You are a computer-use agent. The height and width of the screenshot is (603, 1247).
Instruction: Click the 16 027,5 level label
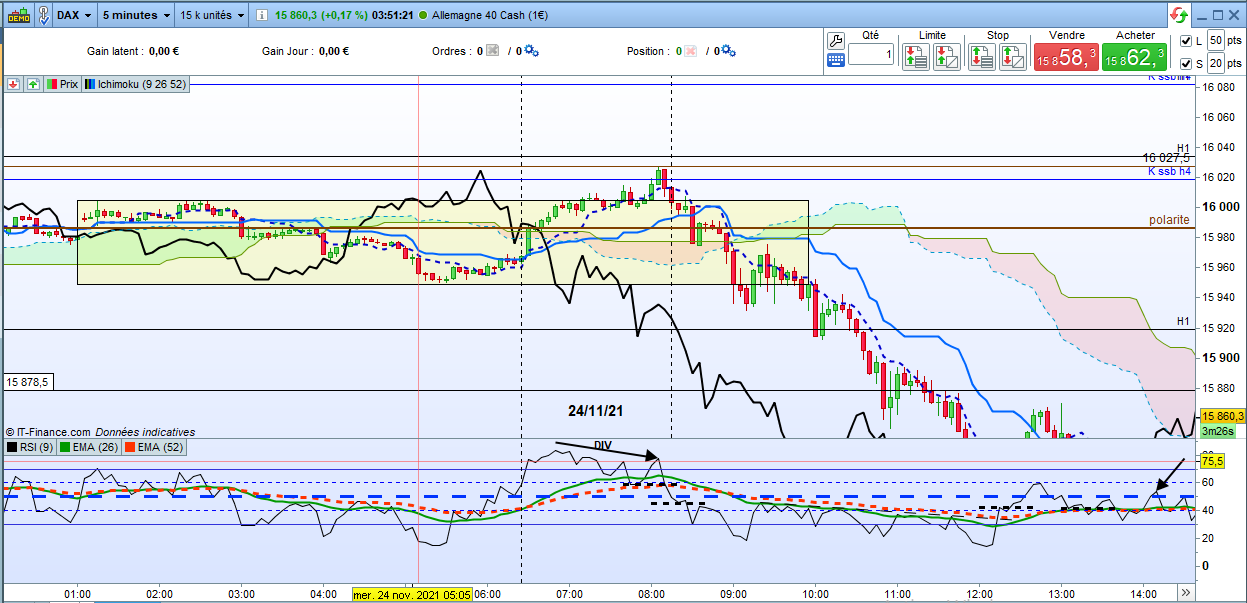tap(1167, 158)
